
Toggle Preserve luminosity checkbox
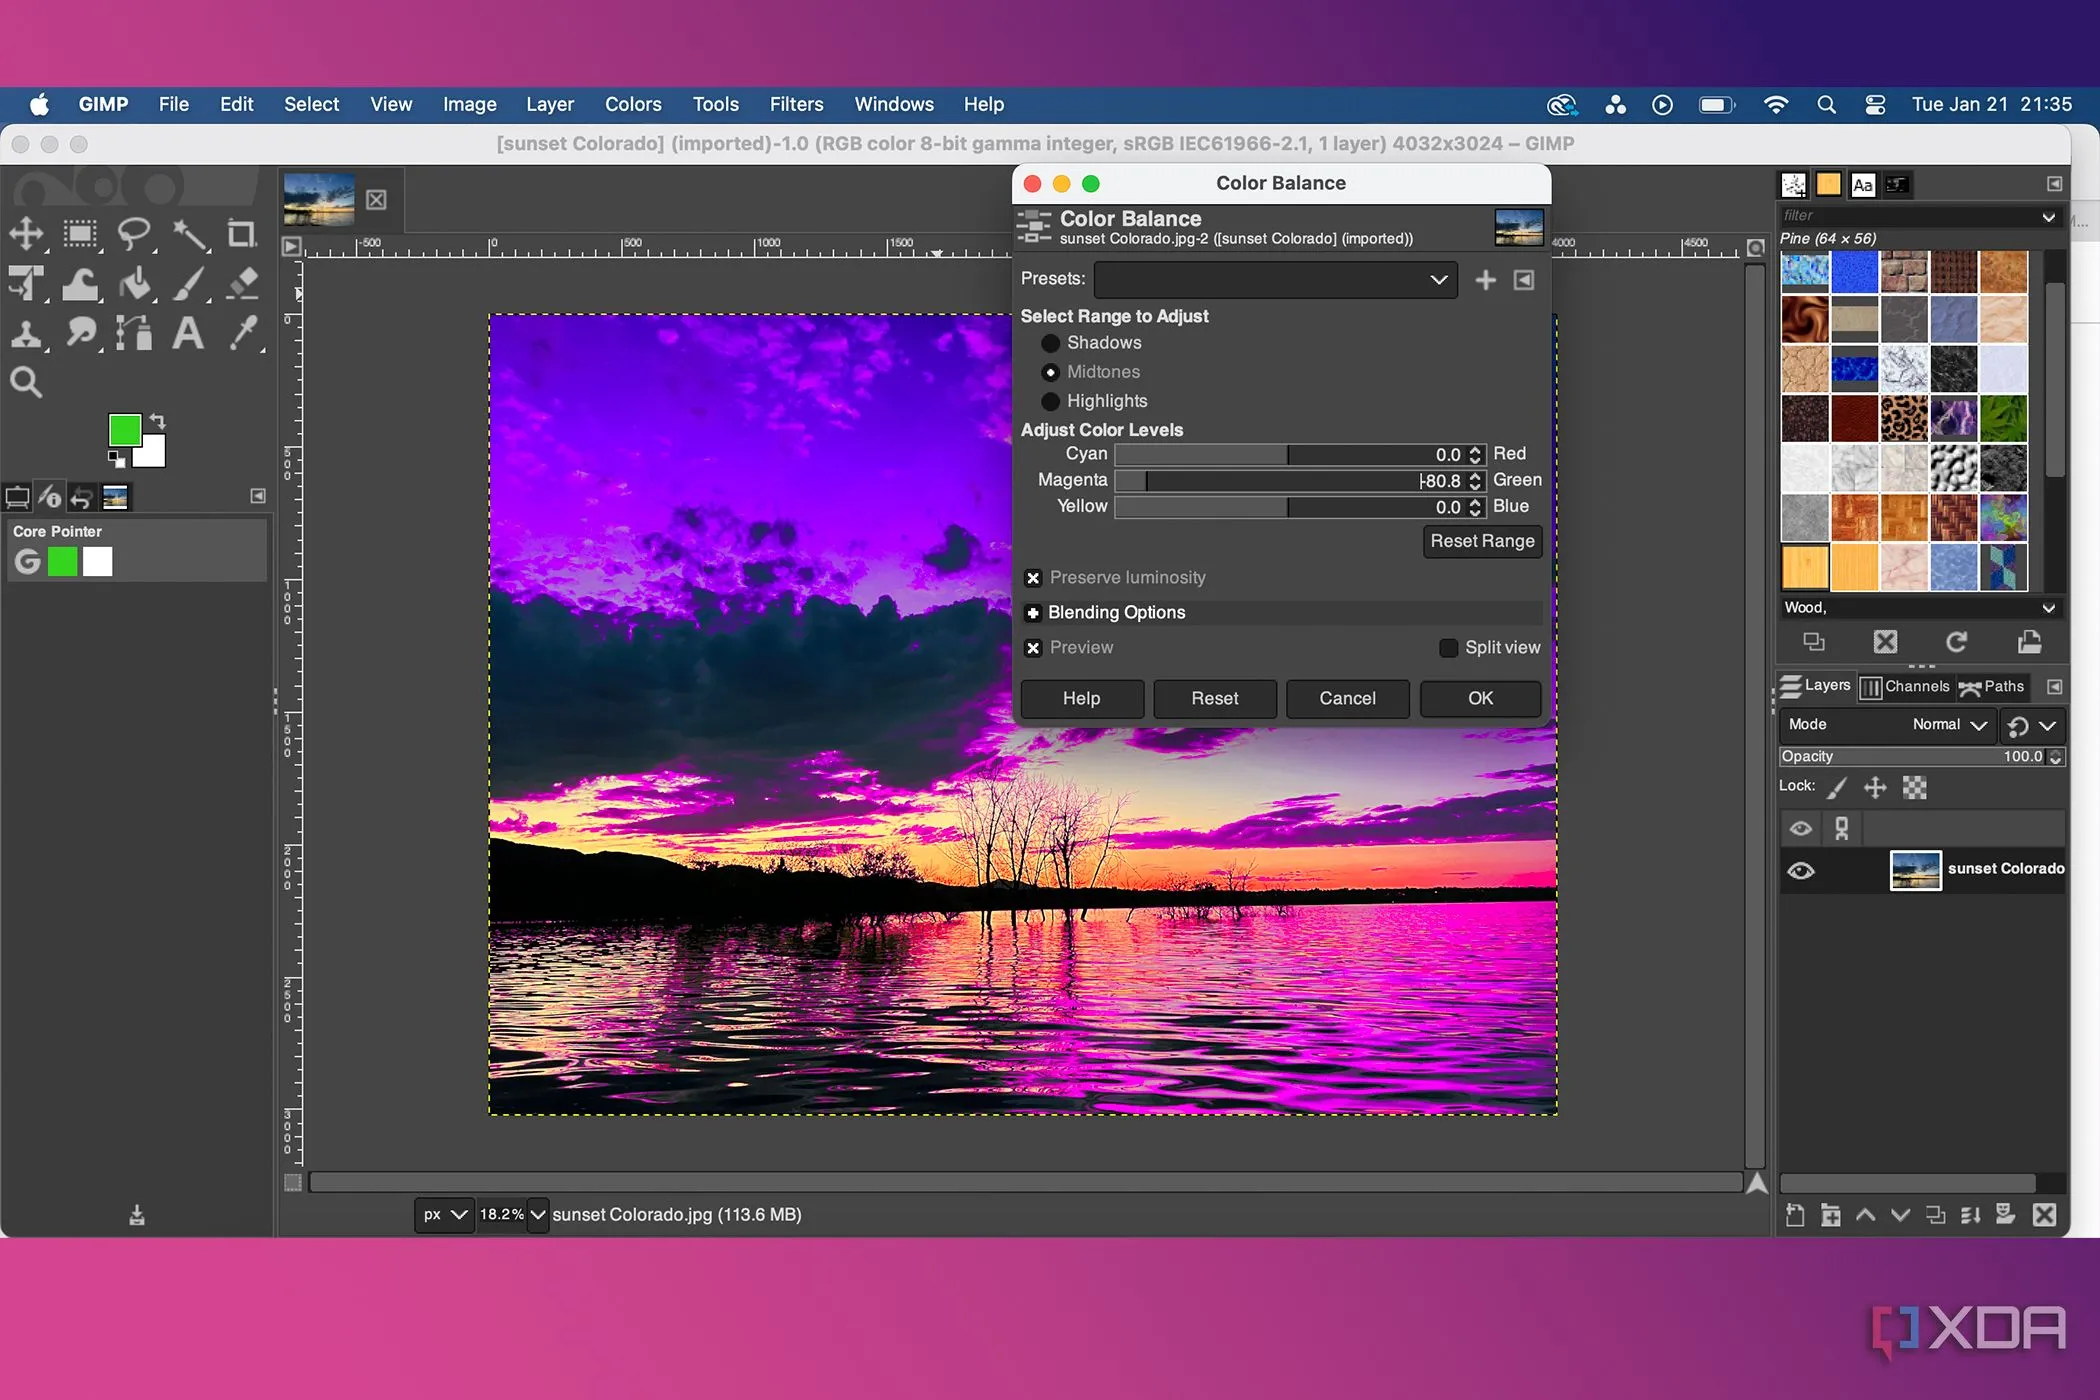coord(1033,578)
